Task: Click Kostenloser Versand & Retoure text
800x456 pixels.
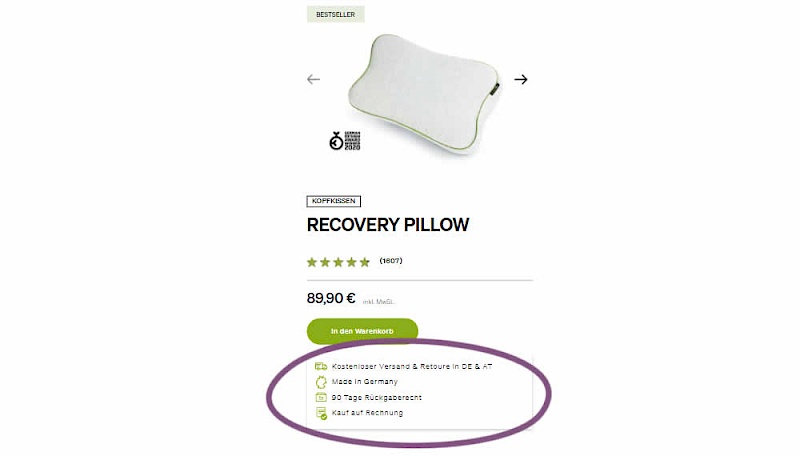Action: point(412,366)
